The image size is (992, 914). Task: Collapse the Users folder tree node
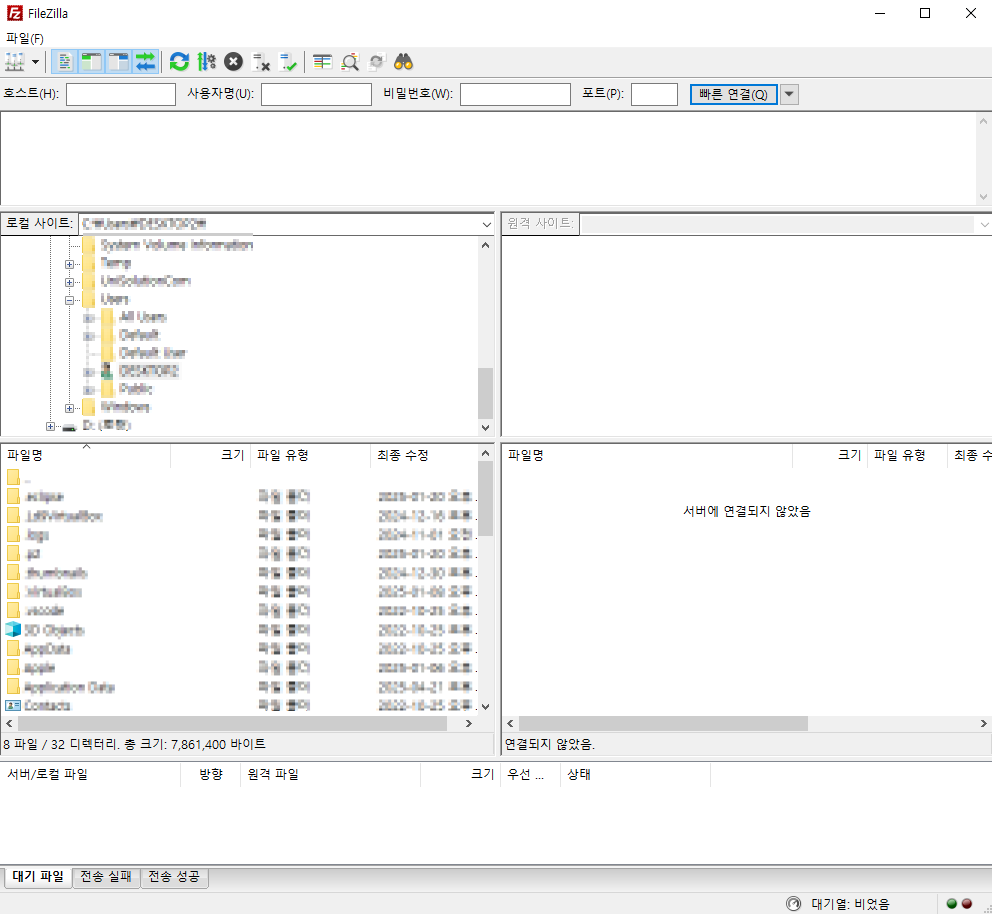(x=70, y=300)
